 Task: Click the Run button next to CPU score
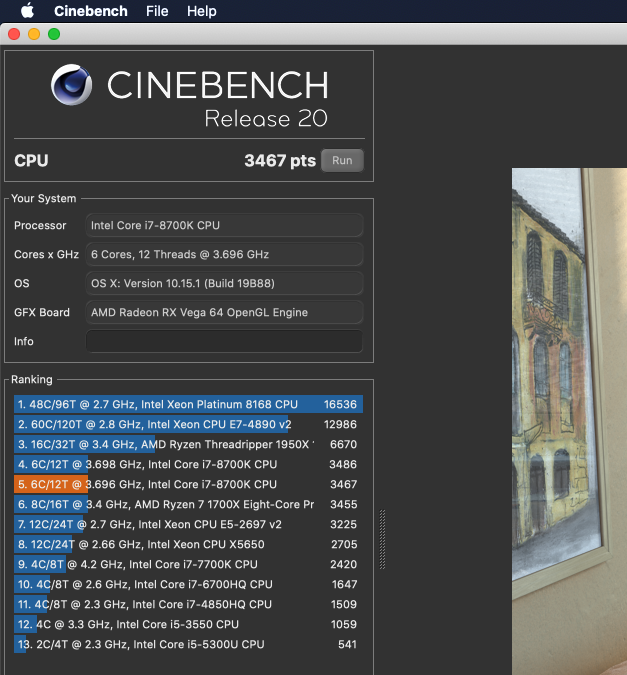point(342,161)
